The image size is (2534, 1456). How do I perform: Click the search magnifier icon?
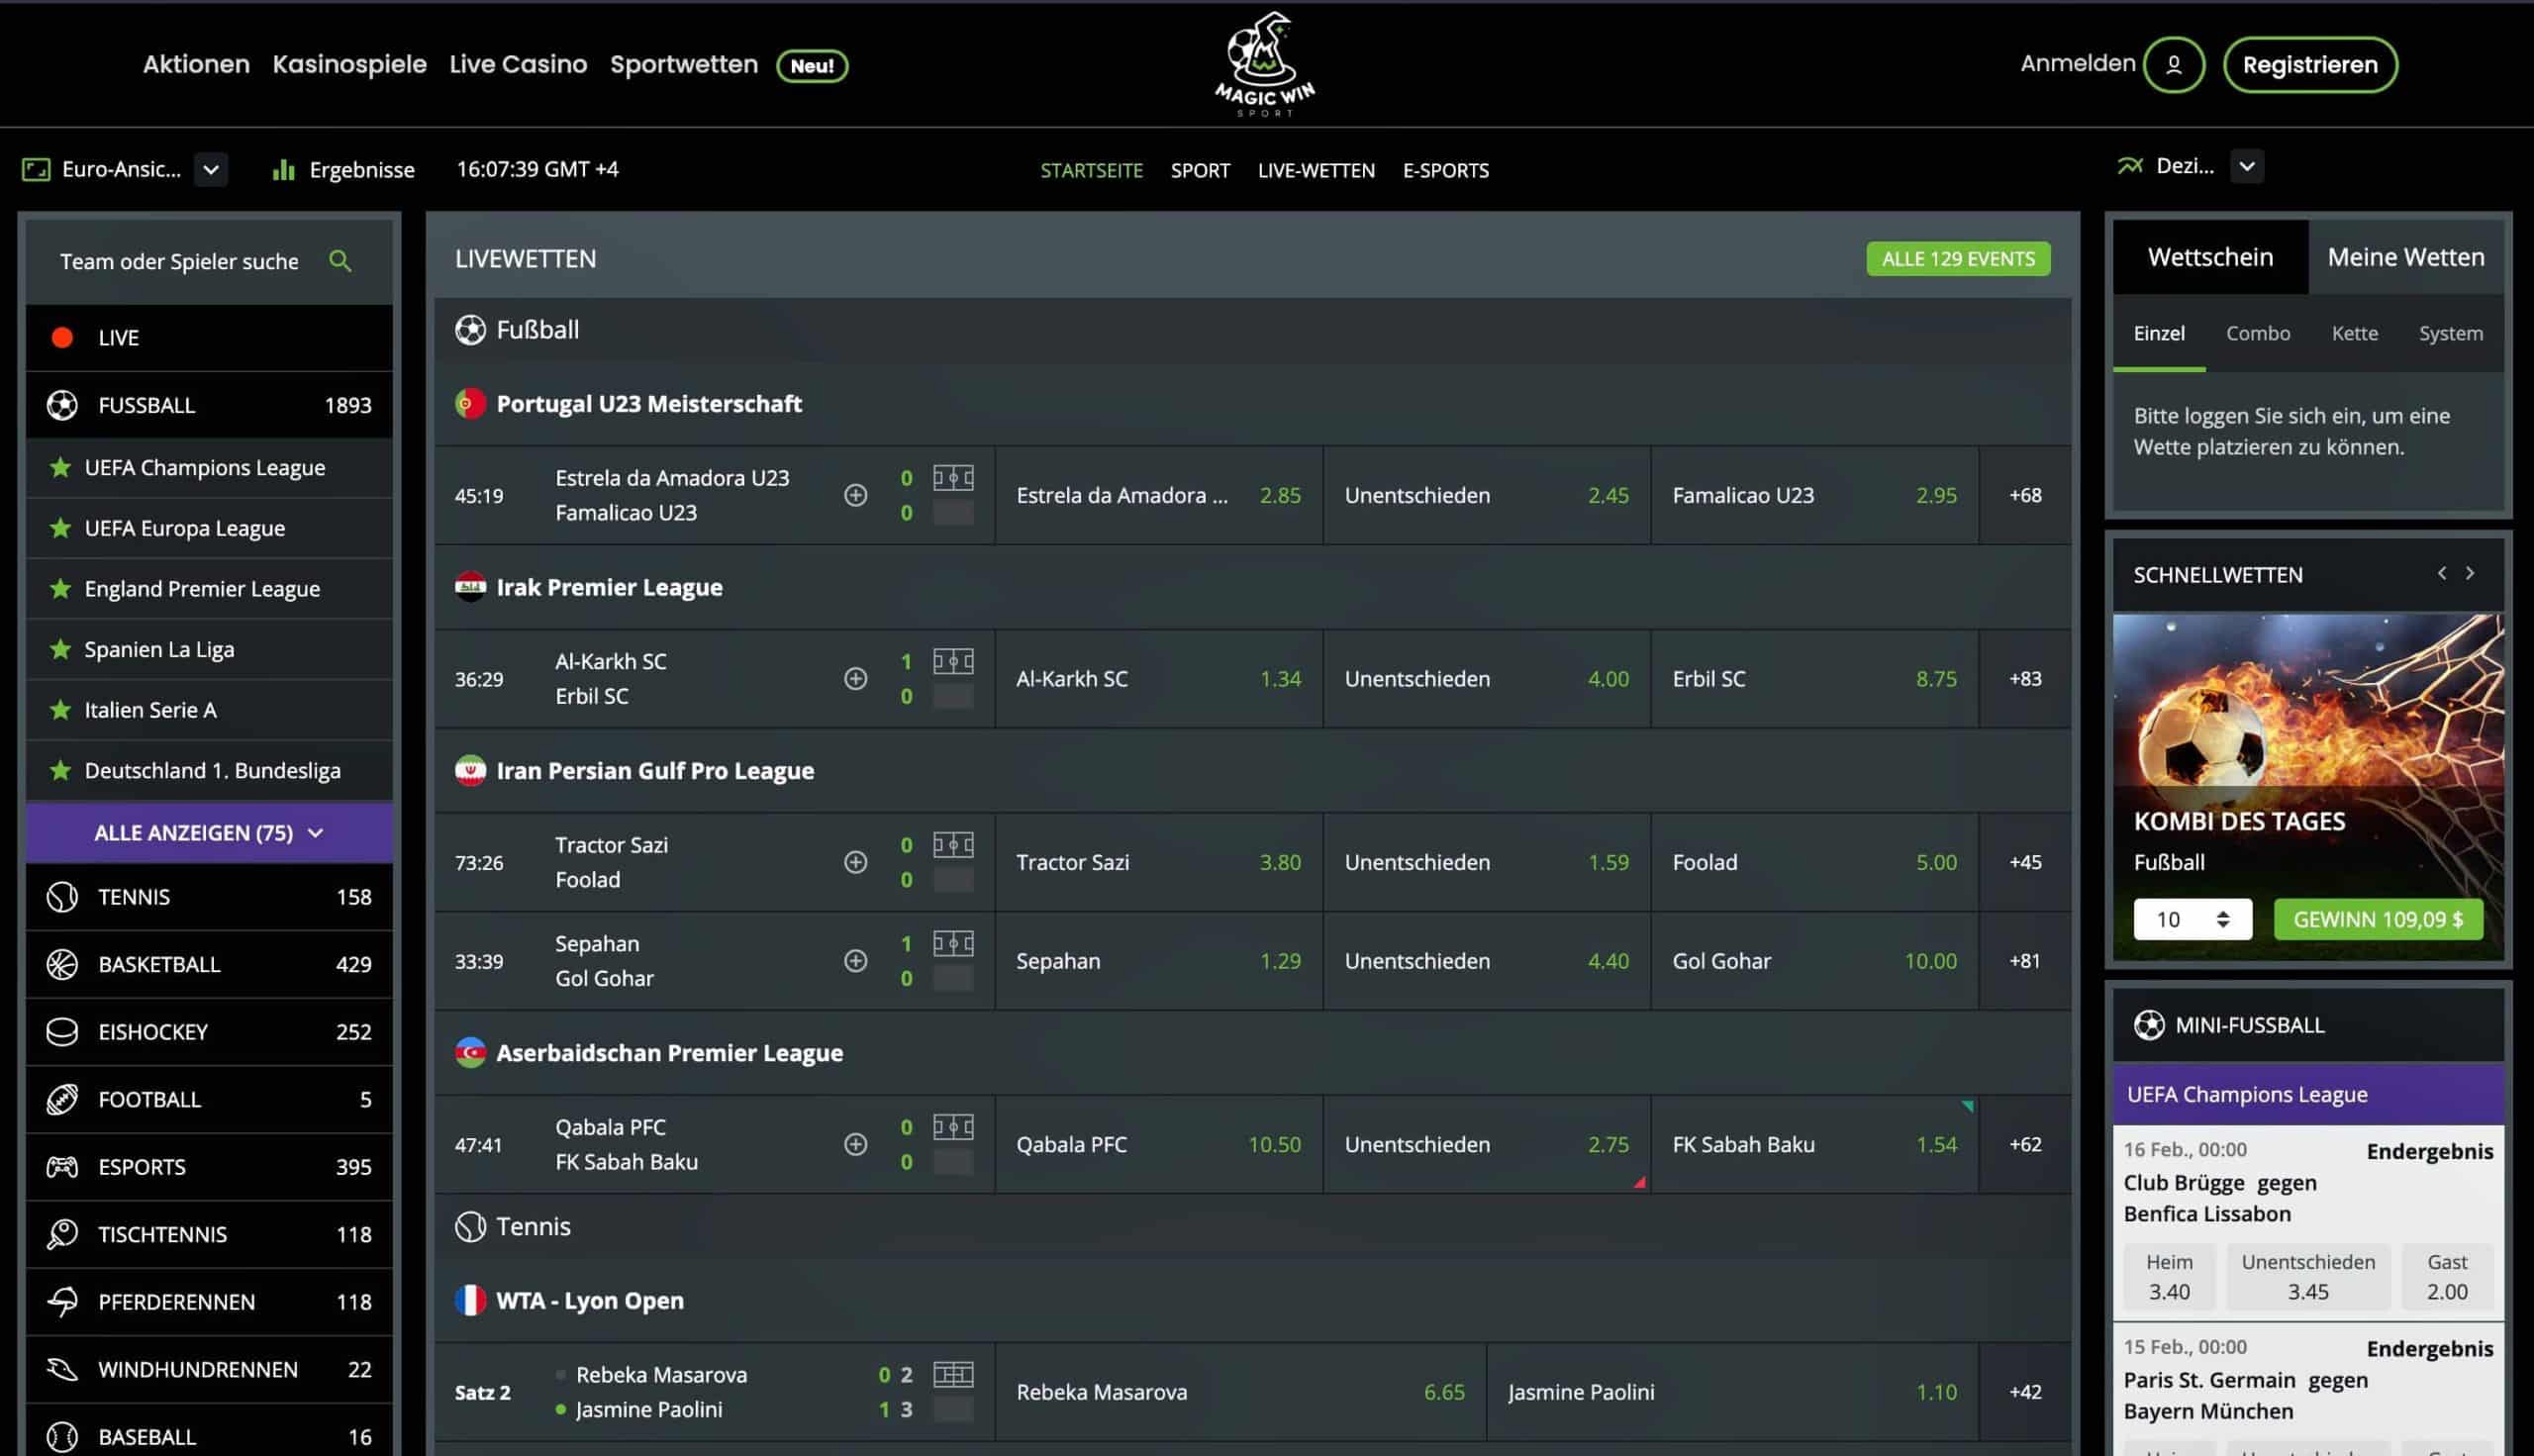click(x=340, y=261)
